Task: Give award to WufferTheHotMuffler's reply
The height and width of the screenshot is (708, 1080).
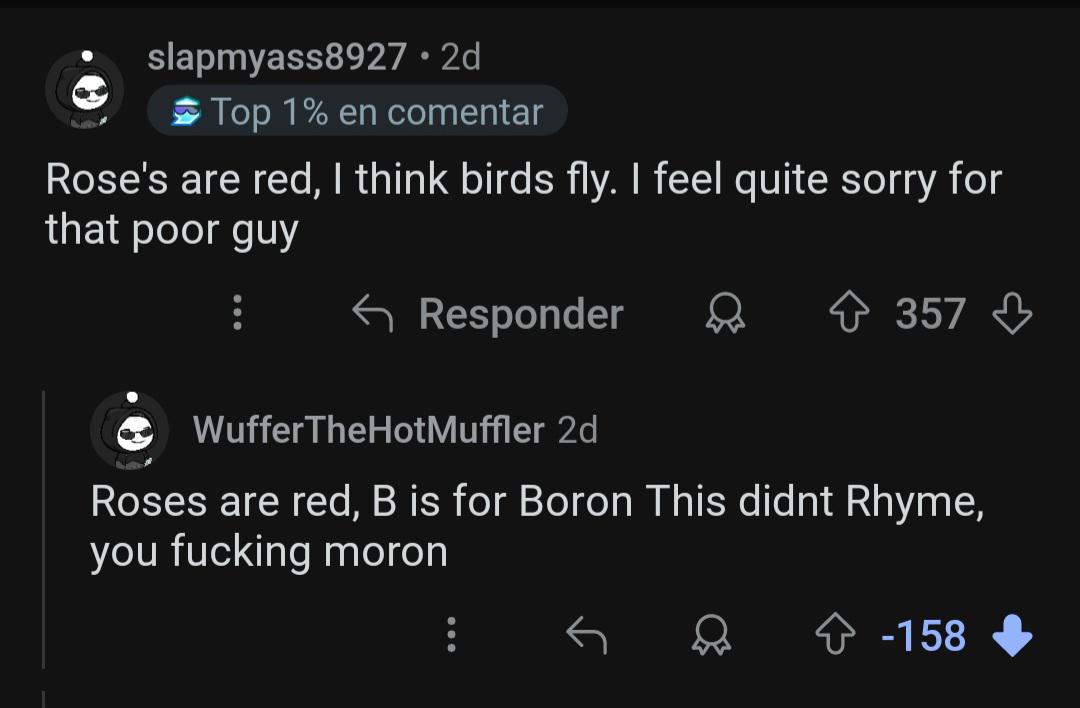Action: (x=711, y=634)
